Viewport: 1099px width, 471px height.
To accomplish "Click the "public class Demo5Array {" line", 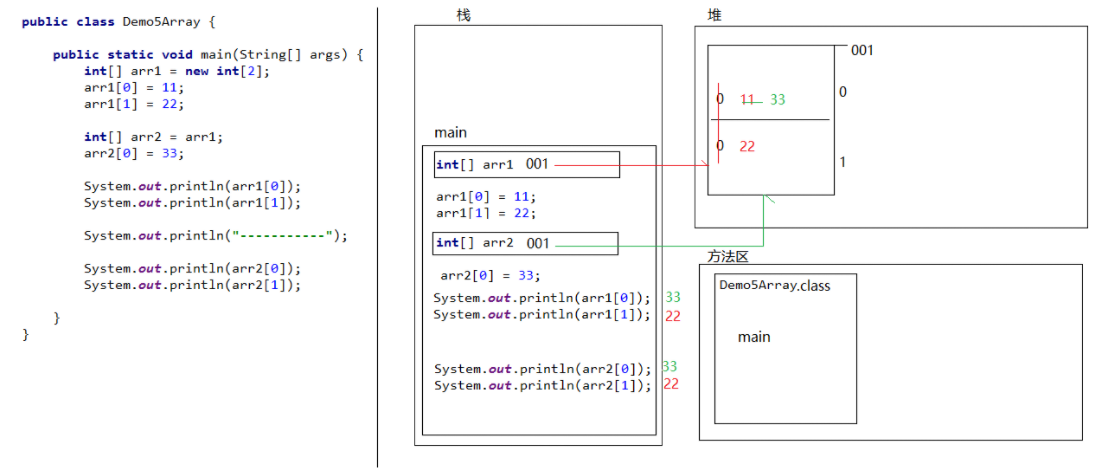I will coord(118,22).
